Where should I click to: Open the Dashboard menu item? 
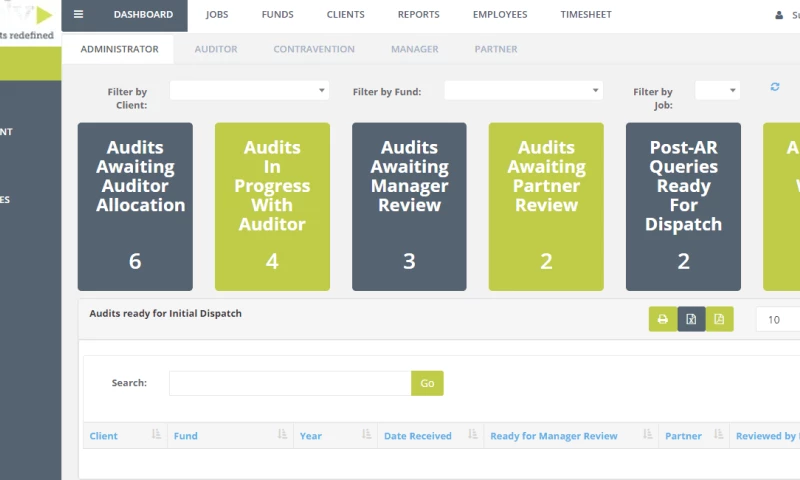point(143,15)
